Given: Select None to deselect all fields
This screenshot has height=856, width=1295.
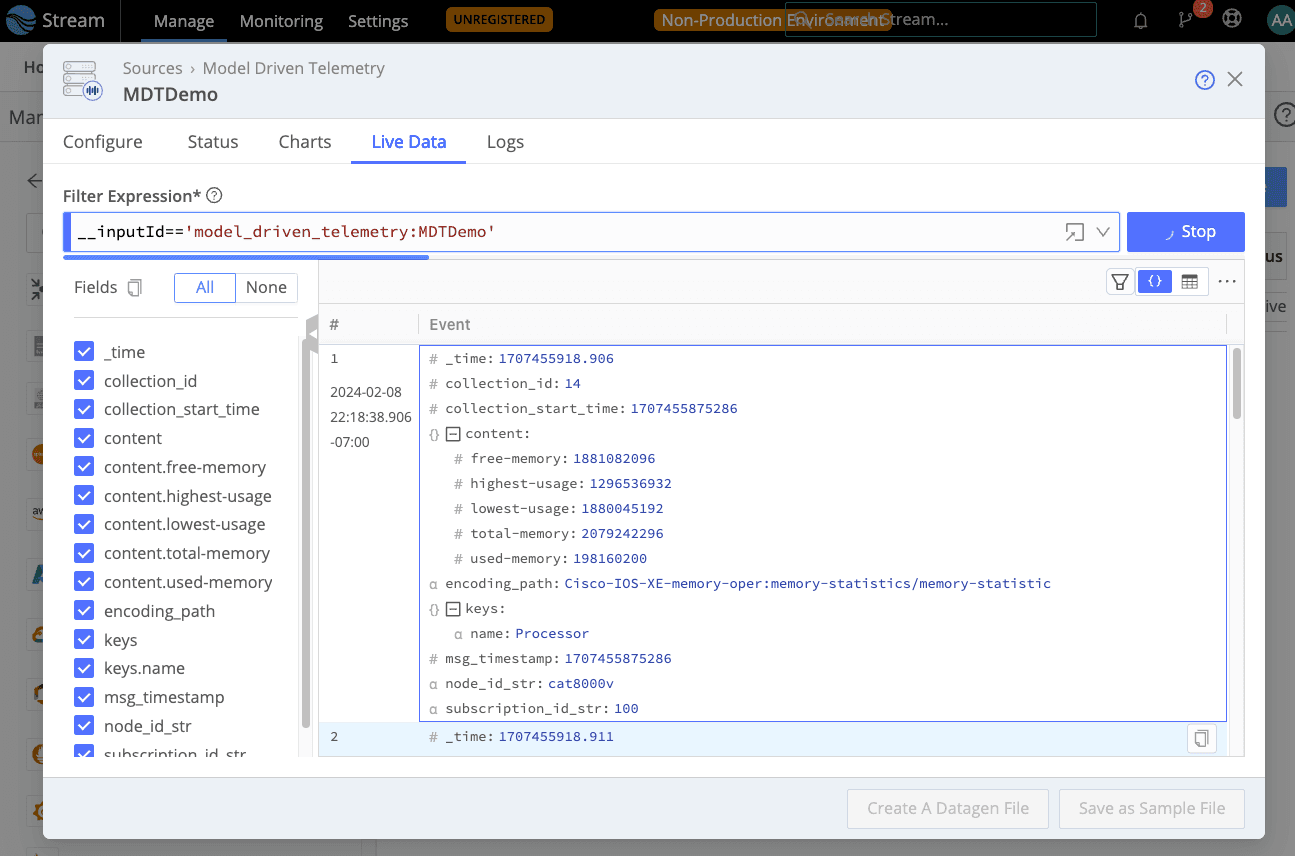Looking at the screenshot, I should (266, 288).
